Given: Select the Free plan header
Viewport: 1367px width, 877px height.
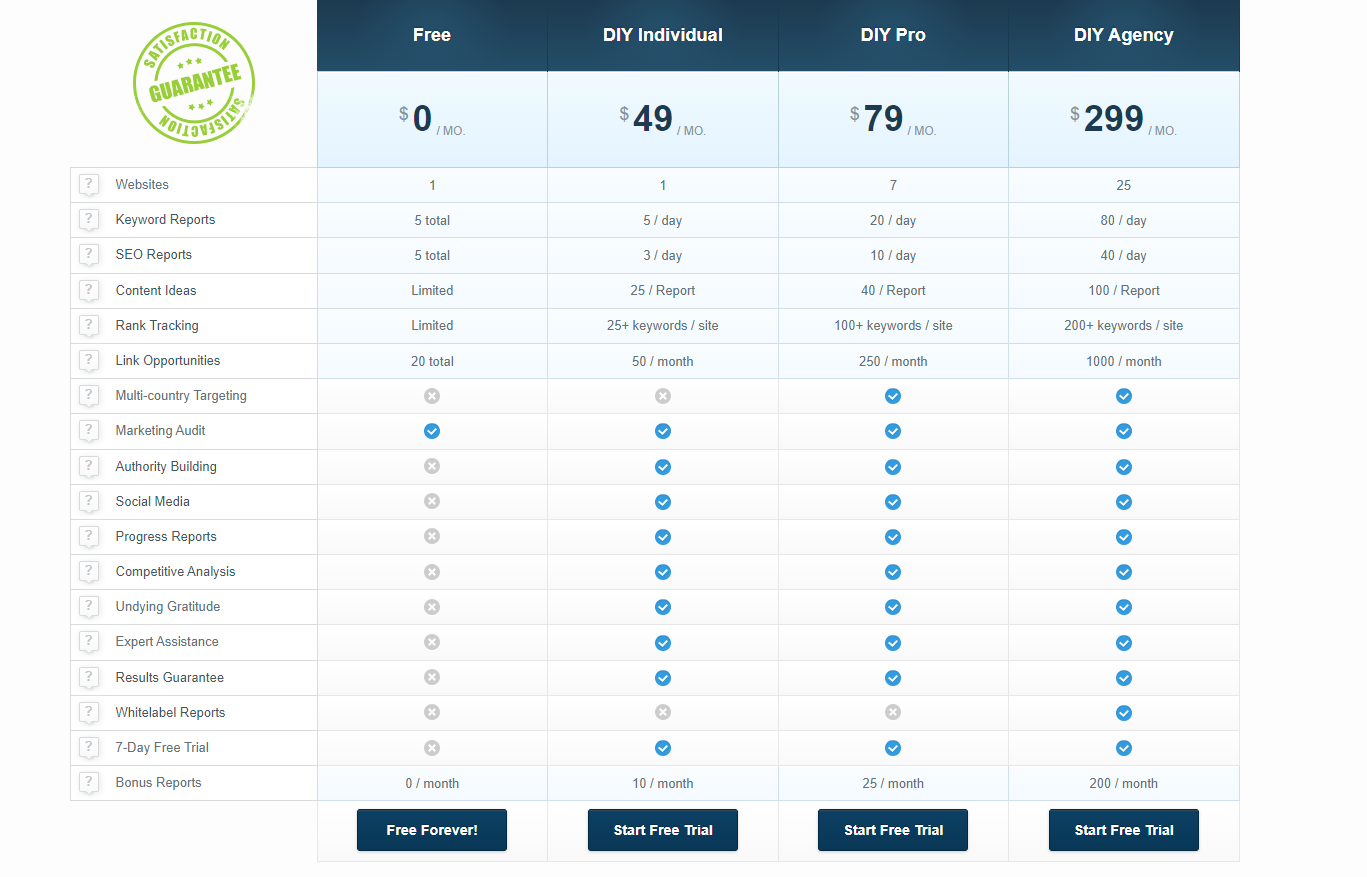Looking at the screenshot, I should 432,35.
